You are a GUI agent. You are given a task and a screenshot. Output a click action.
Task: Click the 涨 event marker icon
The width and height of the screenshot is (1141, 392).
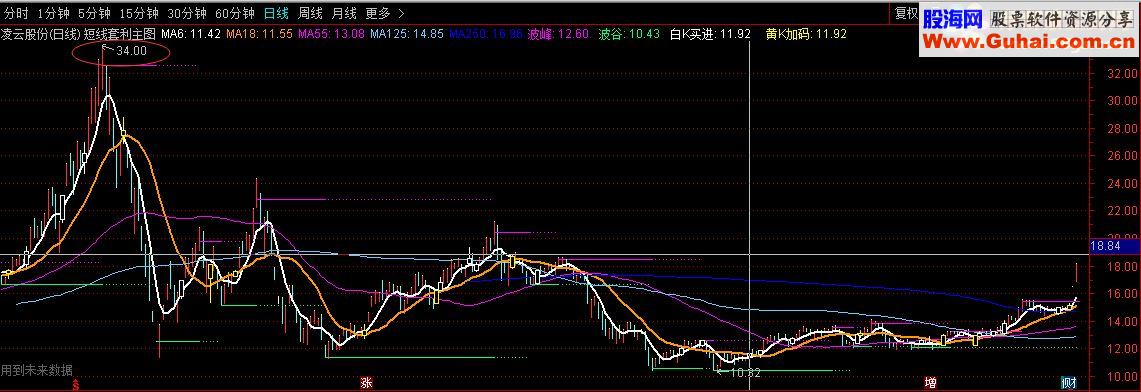(x=367, y=383)
